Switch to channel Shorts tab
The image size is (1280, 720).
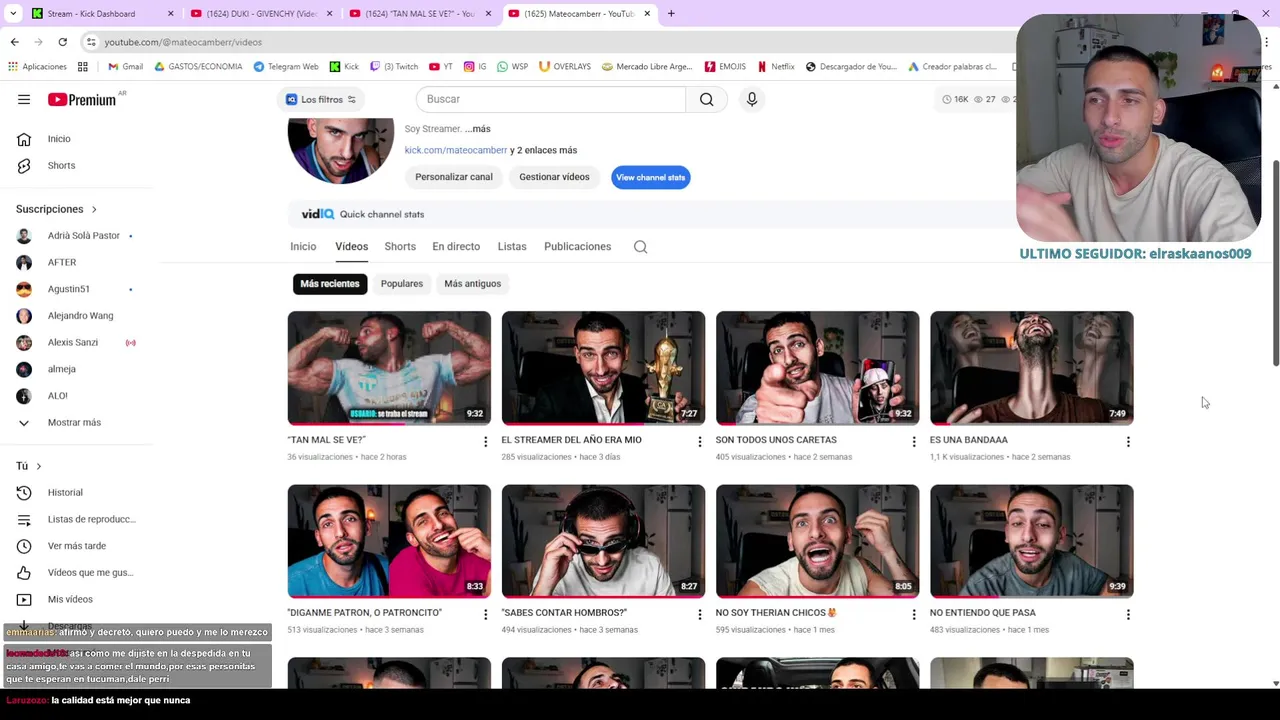click(400, 246)
